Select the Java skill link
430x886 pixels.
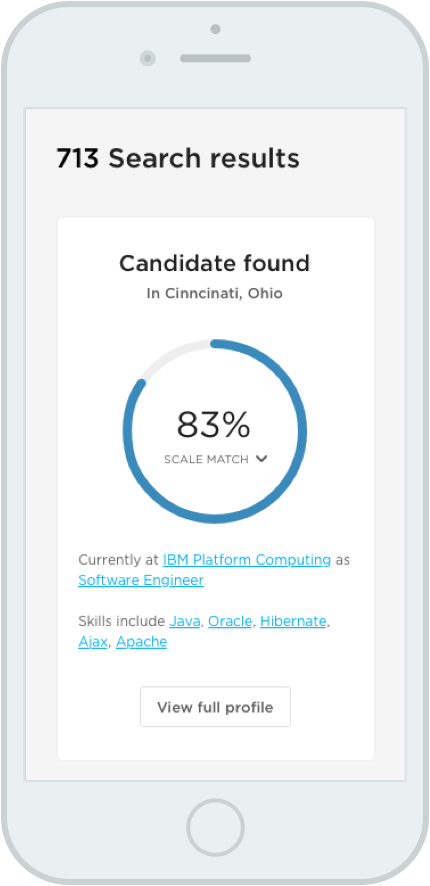(185, 622)
